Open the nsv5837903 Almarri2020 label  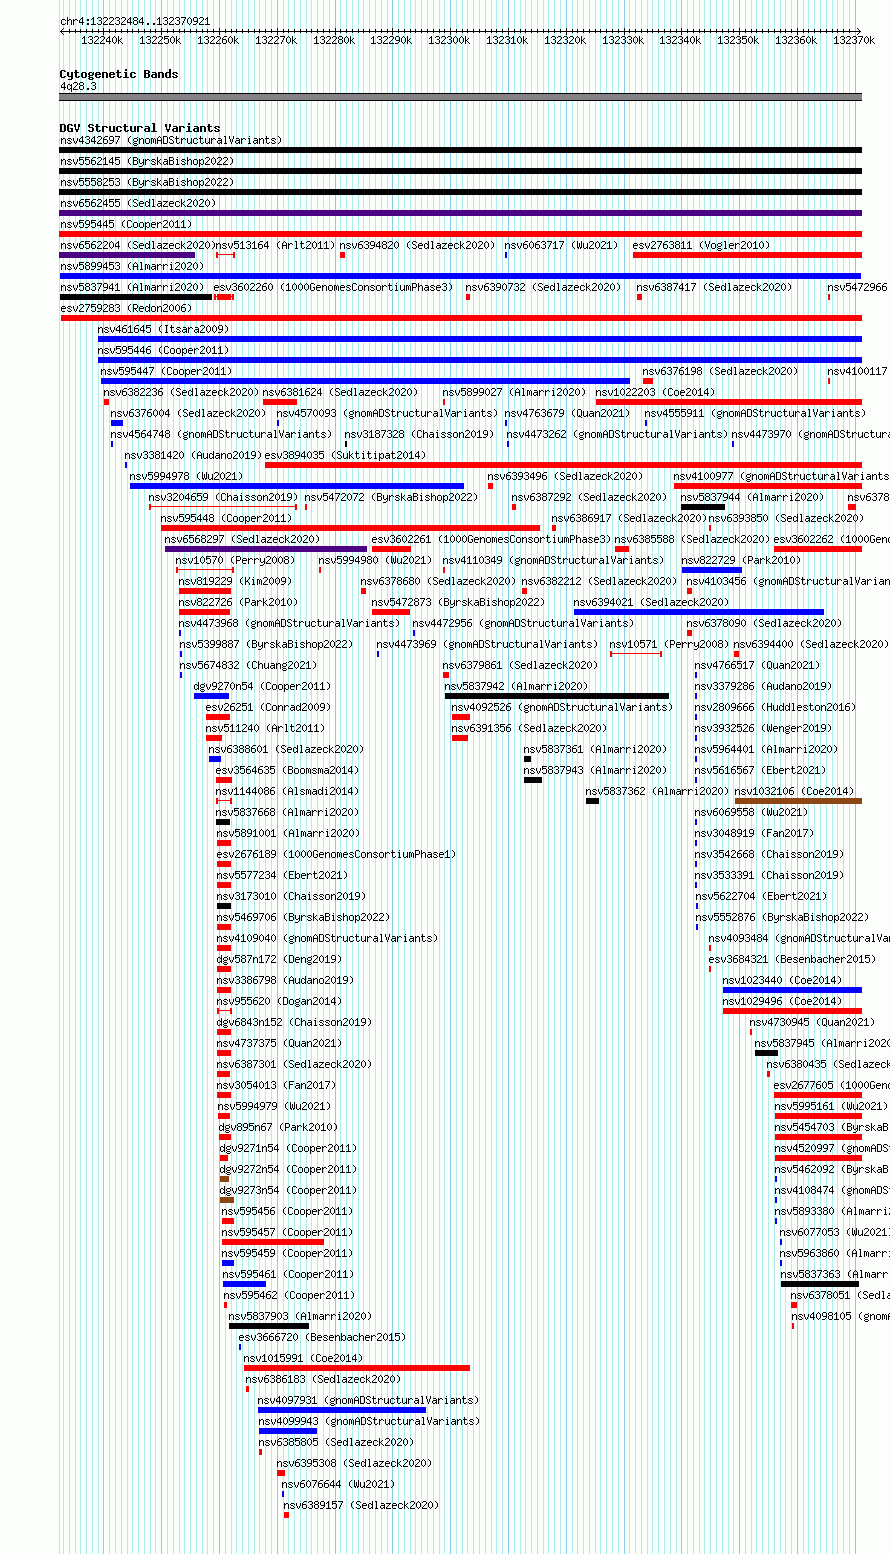click(x=300, y=1316)
